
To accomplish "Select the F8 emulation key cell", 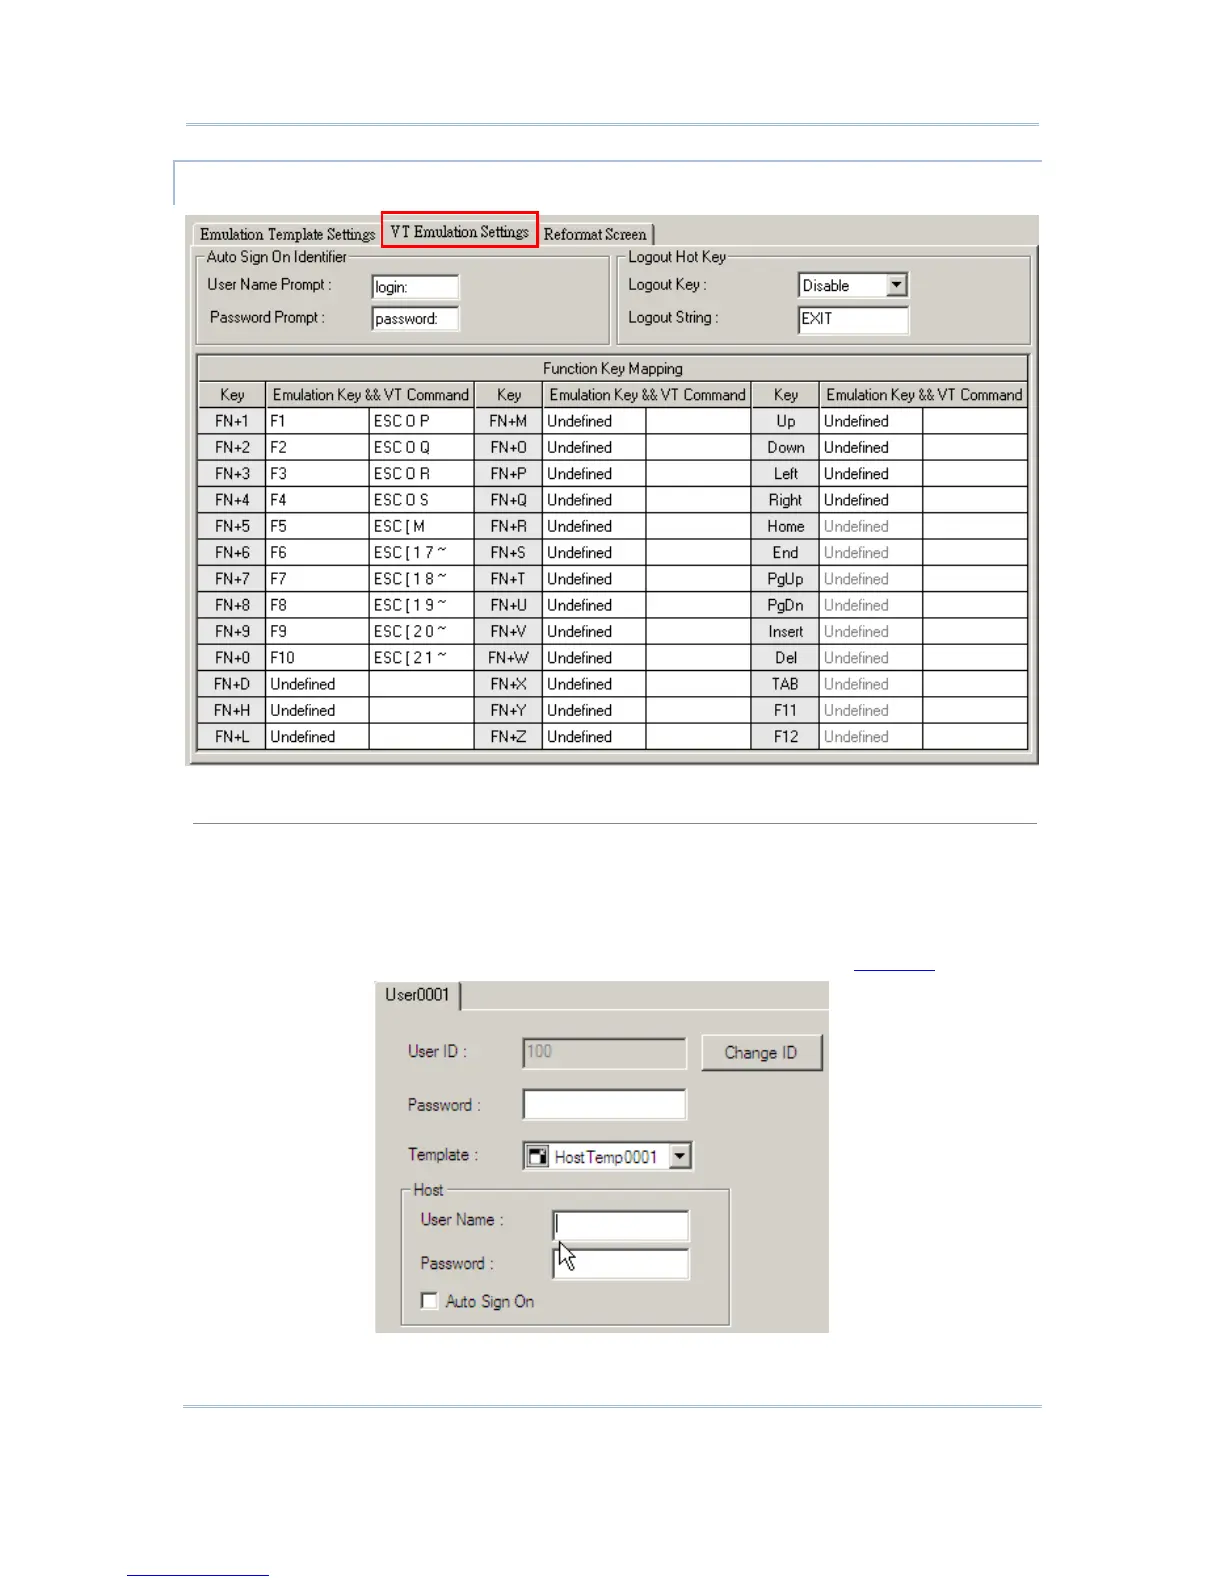I will point(317,605).
